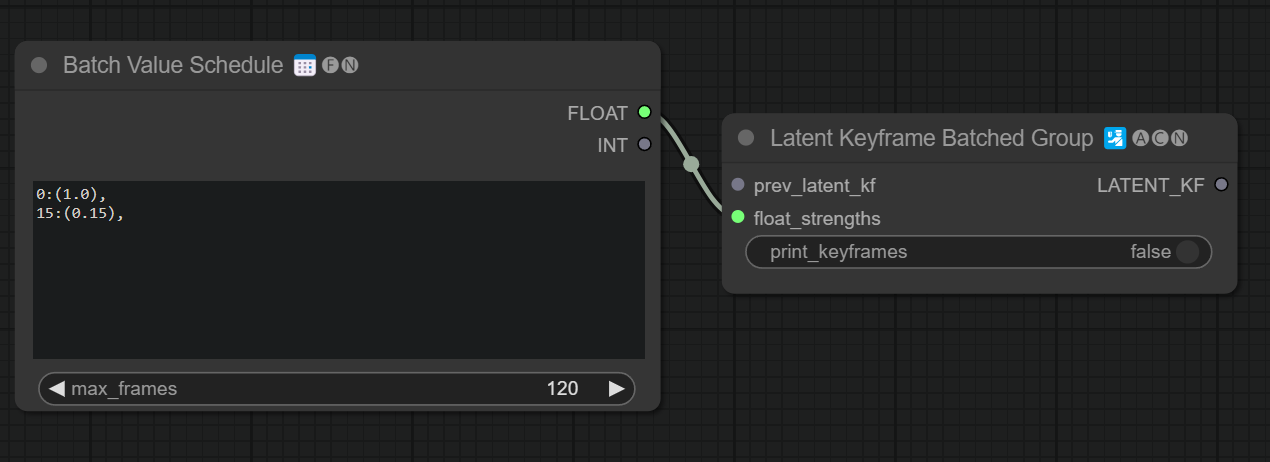
Task: Click the A badge on Latent Keyframe node
Action: point(1141,138)
